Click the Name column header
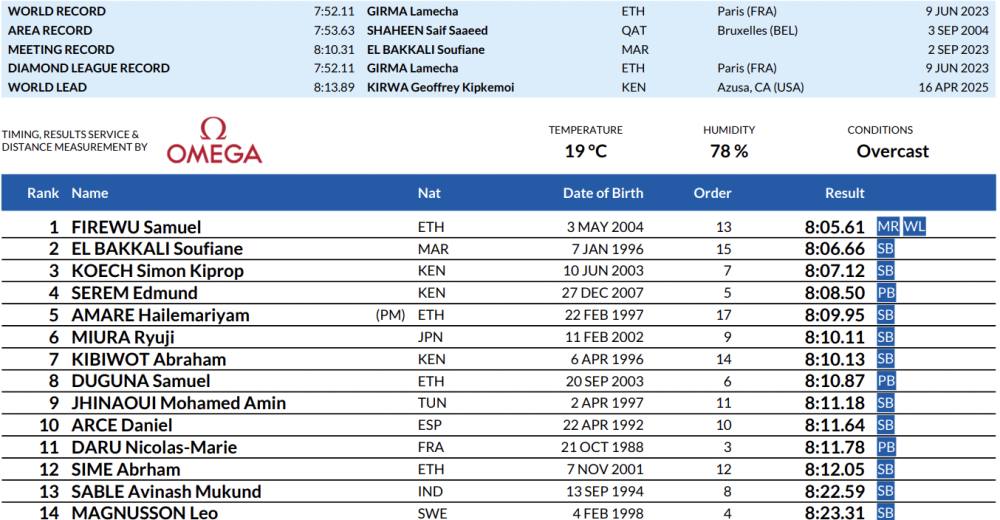 click(x=90, y=193)
